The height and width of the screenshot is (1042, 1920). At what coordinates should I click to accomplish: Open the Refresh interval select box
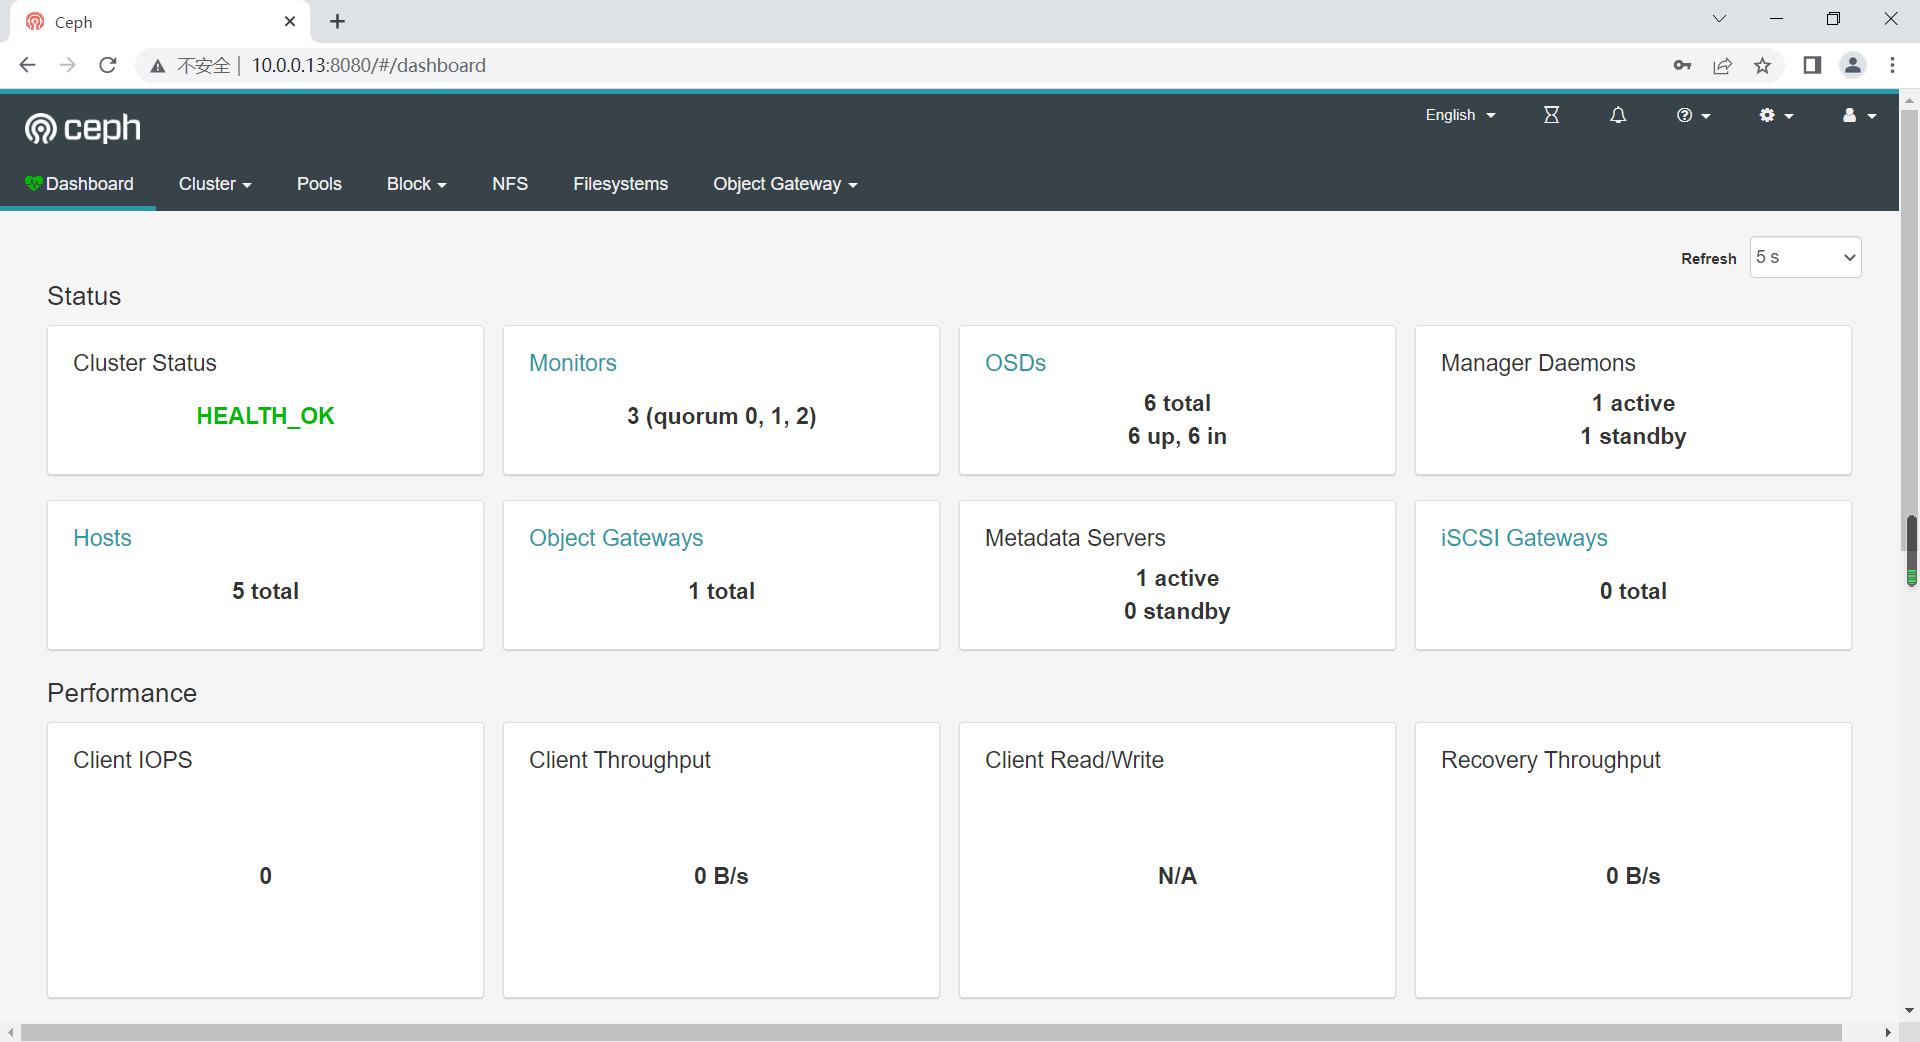click(1805, 257)
